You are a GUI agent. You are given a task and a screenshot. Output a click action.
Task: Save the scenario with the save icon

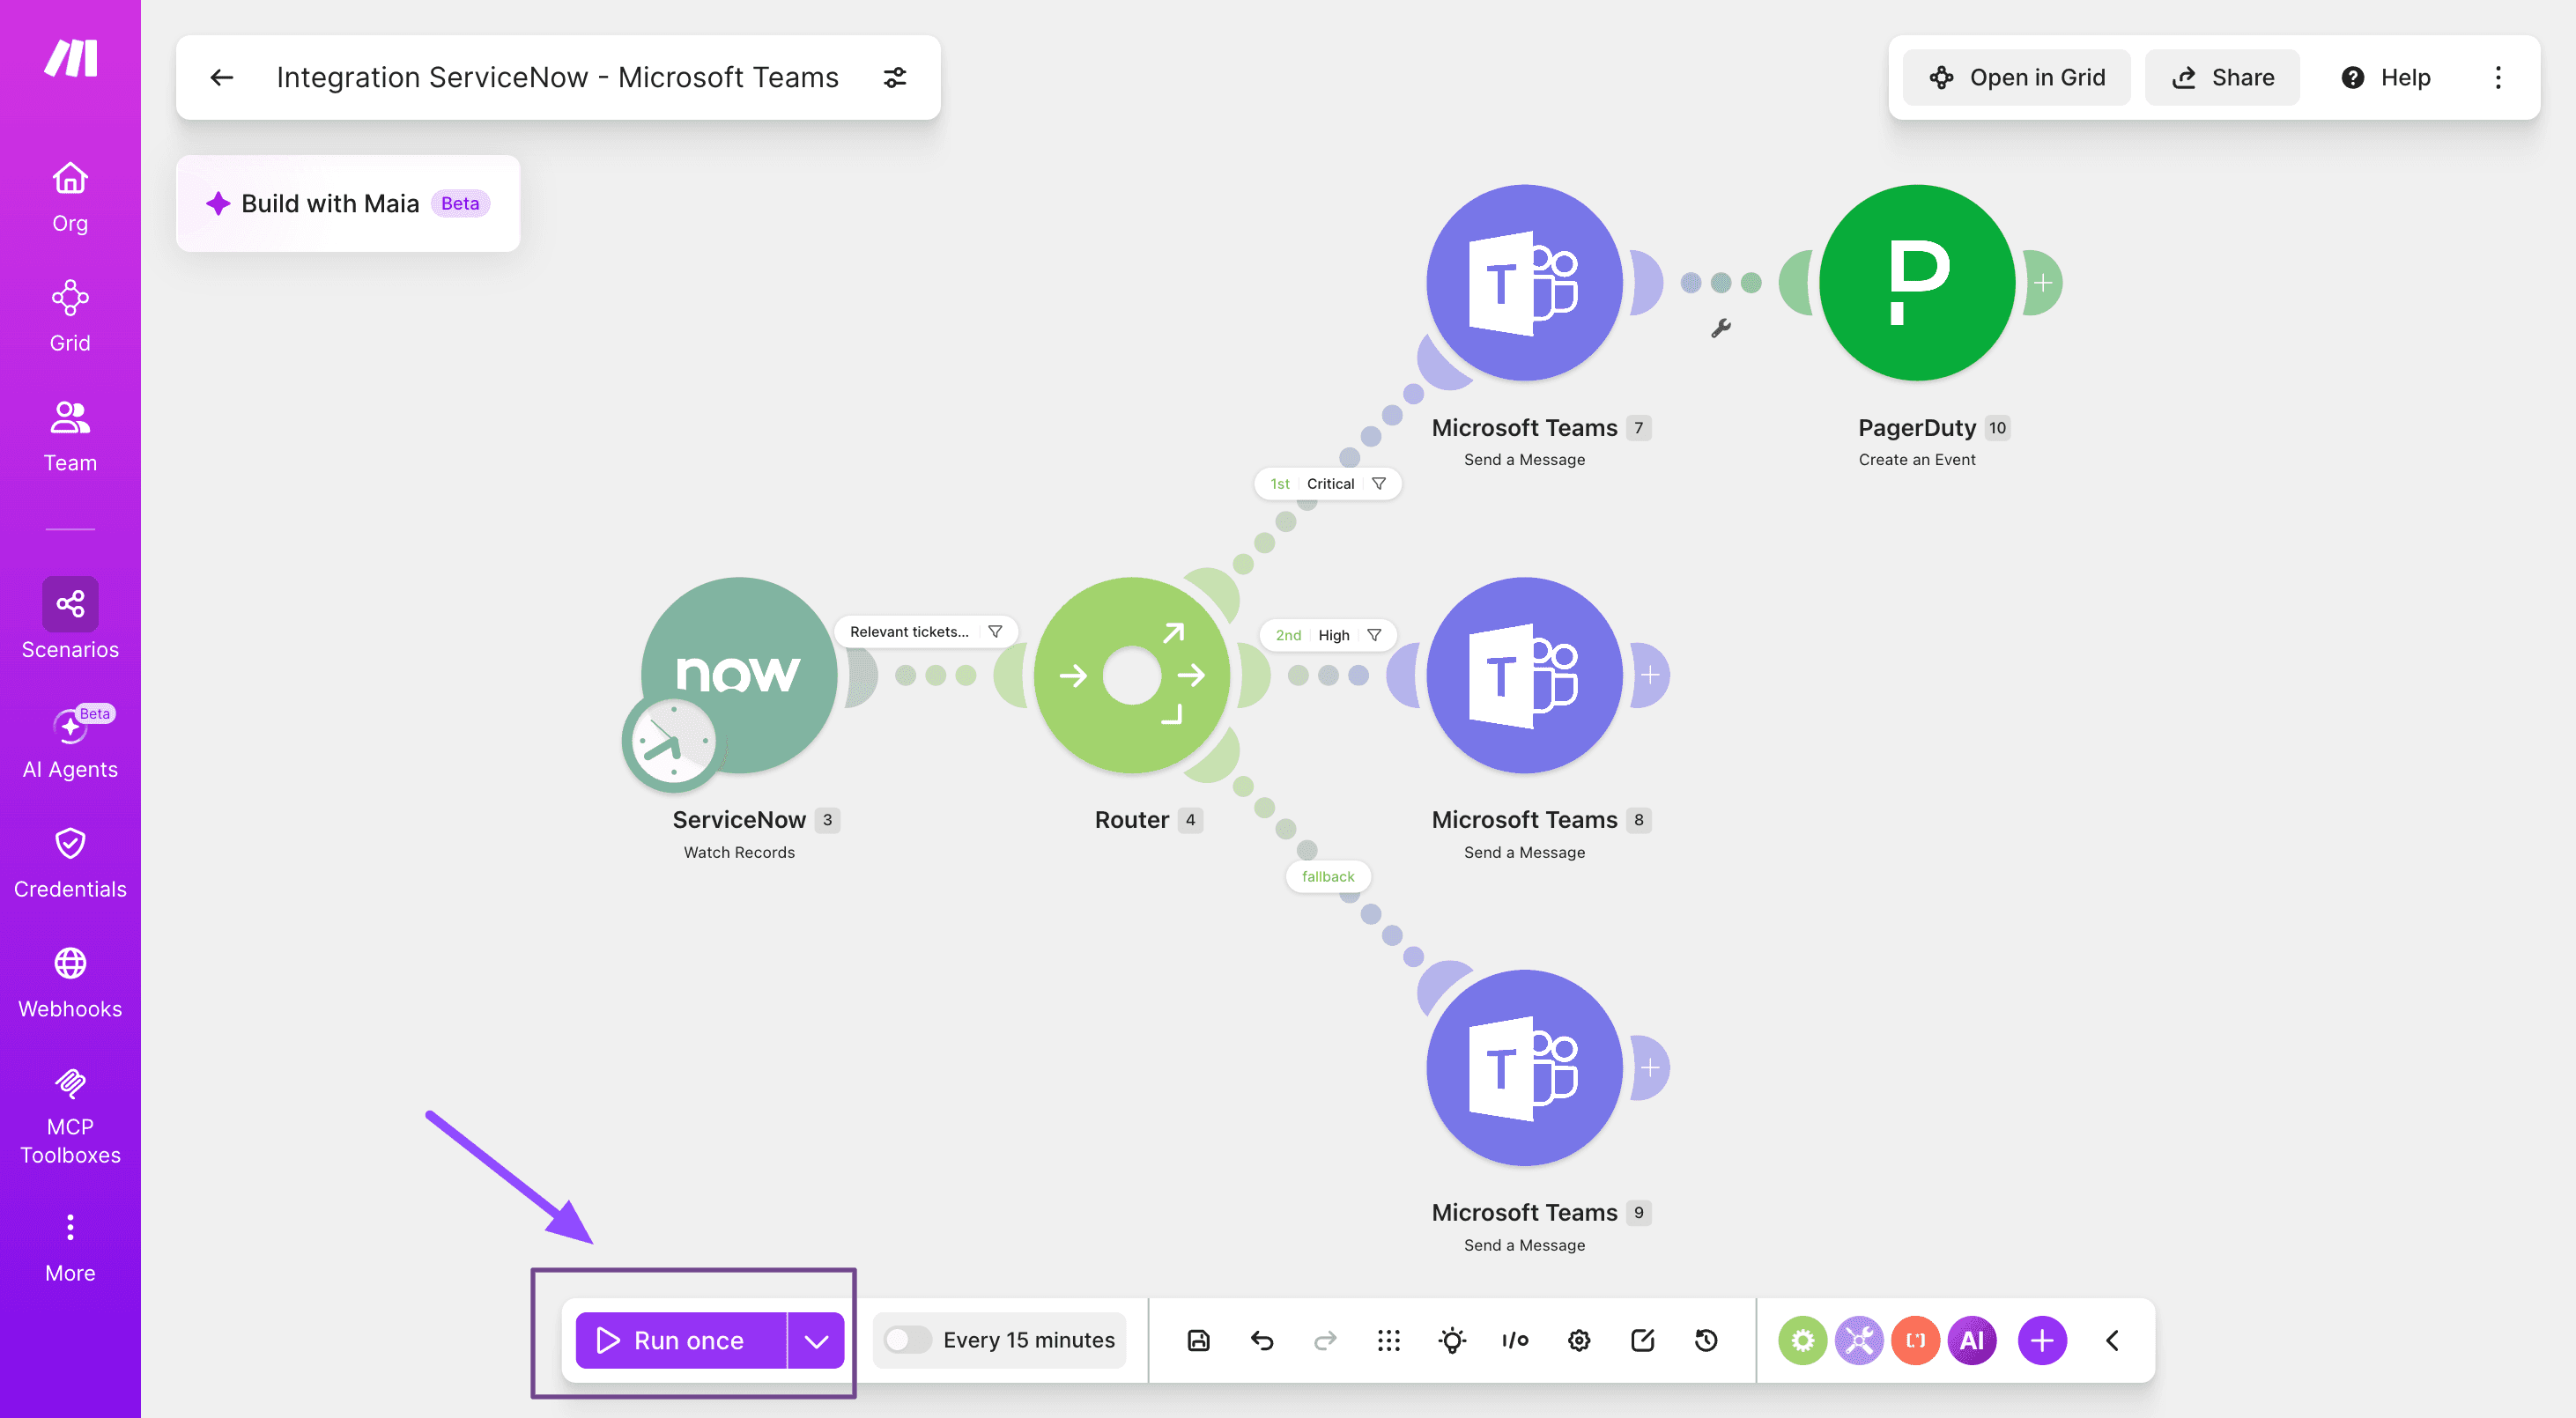(x=1198, y=1340)
